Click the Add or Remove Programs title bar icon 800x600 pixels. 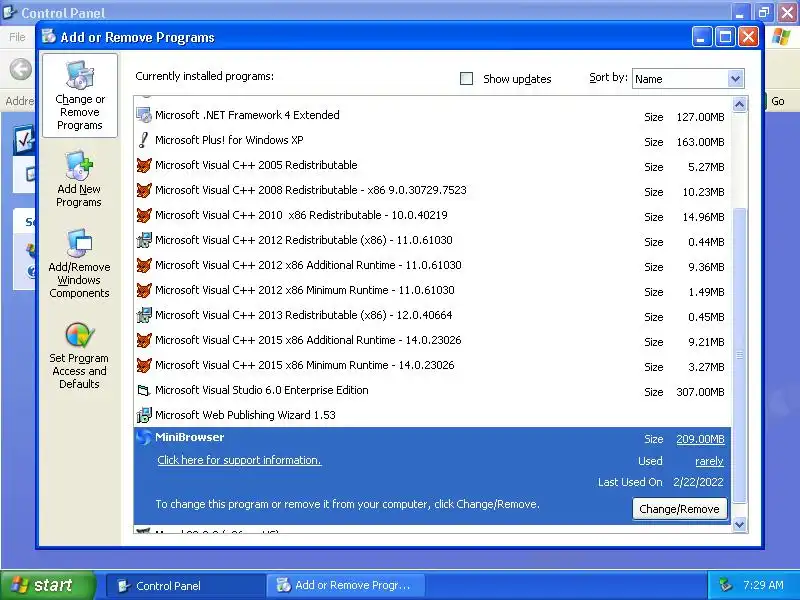pyautogui.click(x=49, y=37)
